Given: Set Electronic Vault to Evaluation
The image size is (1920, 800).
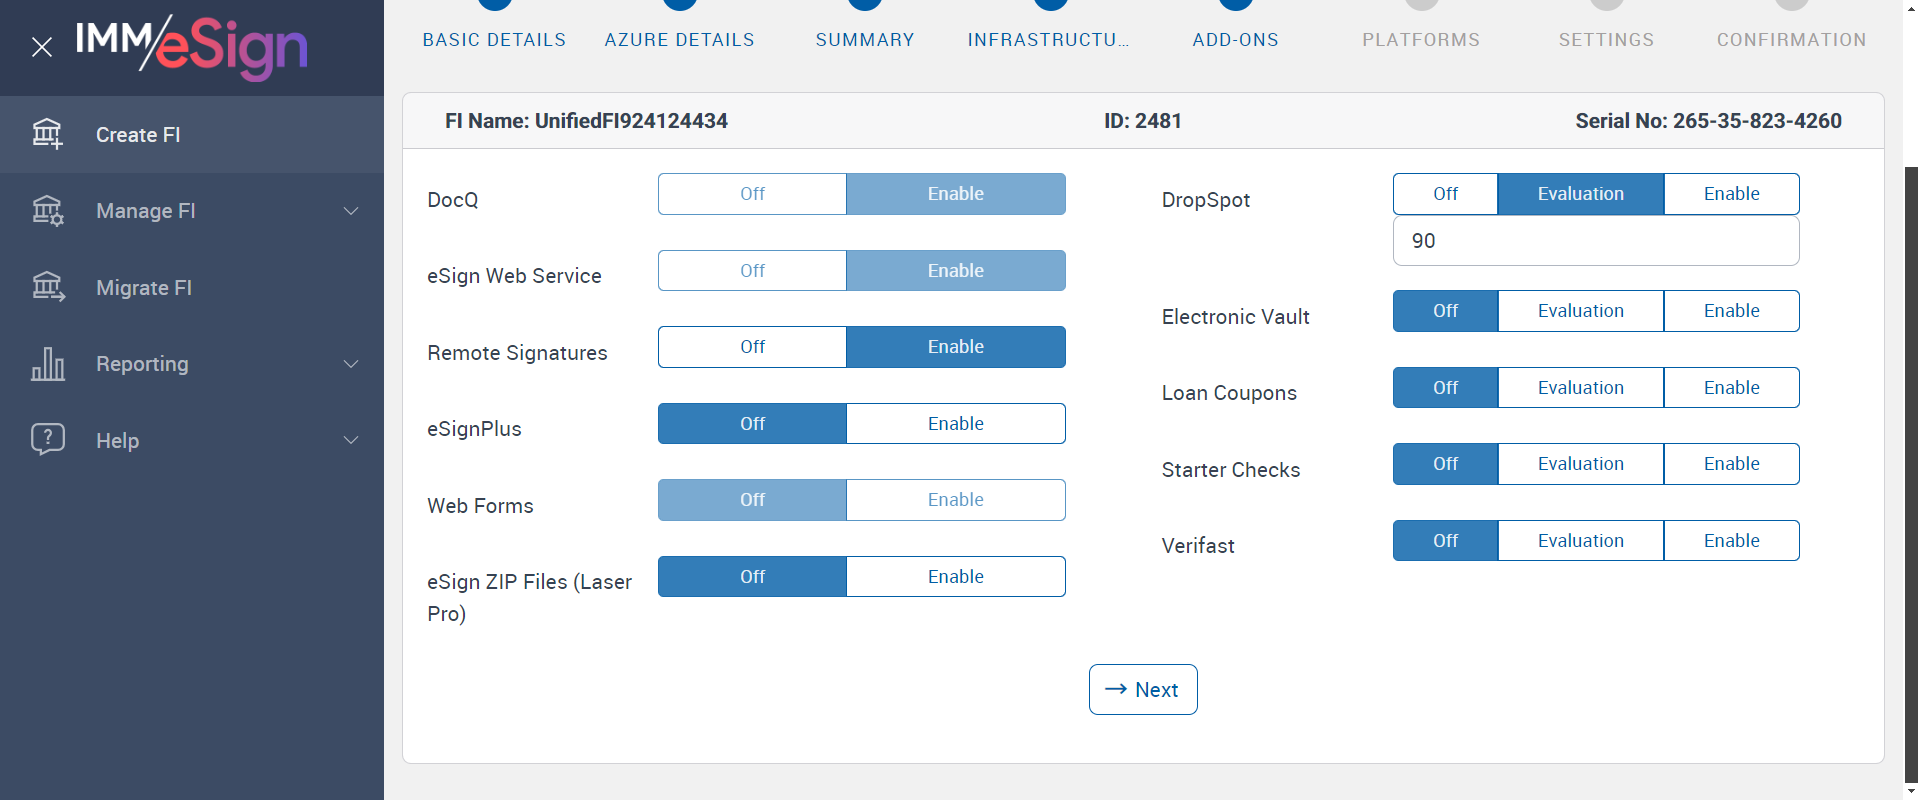Looking at the screenshot, I should pyautogui.click(x=1581, y=311).
